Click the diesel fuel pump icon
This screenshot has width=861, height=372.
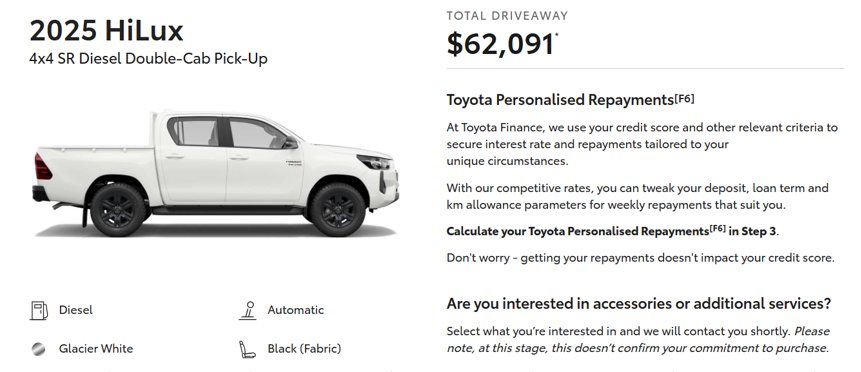click(38, 310)
